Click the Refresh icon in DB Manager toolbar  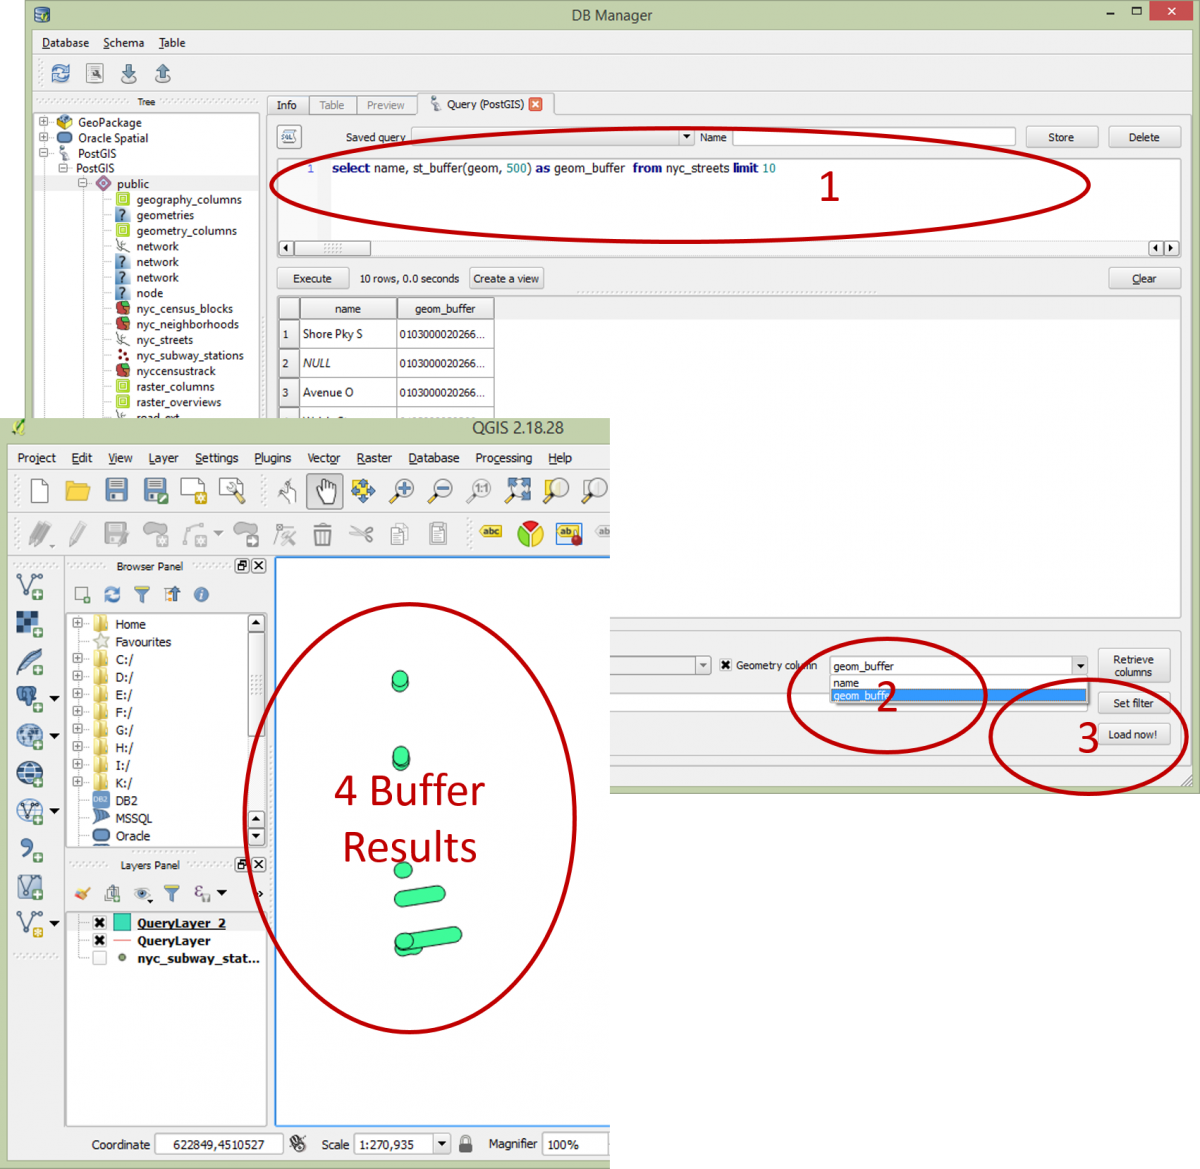click(x=61, y=73)
